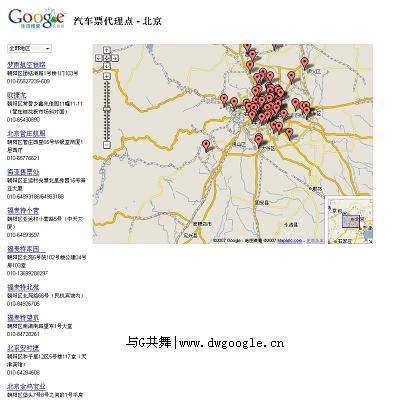Viewport: 408px width, 400px height.
Task: Open the agency link above phone 010-64284608
Action: tap(23, 349)
